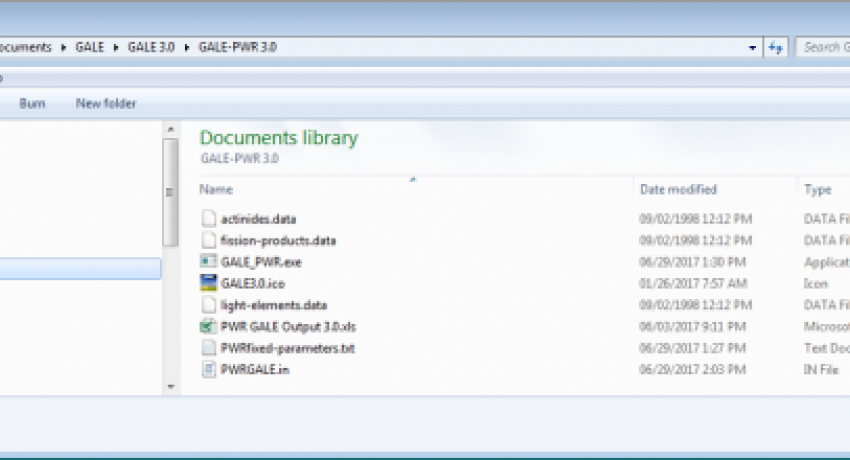Click the navigation pane scroll up arrow
The width and height of the screenshot is (850, 460).
tap(171, 129)
